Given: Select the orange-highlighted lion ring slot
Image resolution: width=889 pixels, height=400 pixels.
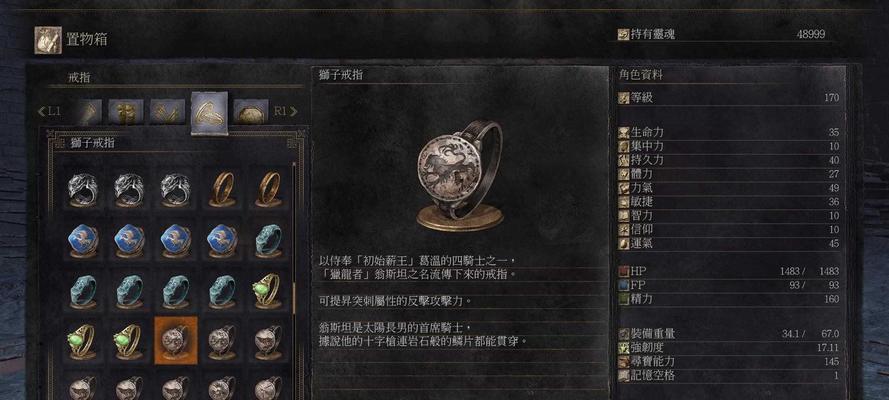Looking at the screenshot, I should [176, 340].
